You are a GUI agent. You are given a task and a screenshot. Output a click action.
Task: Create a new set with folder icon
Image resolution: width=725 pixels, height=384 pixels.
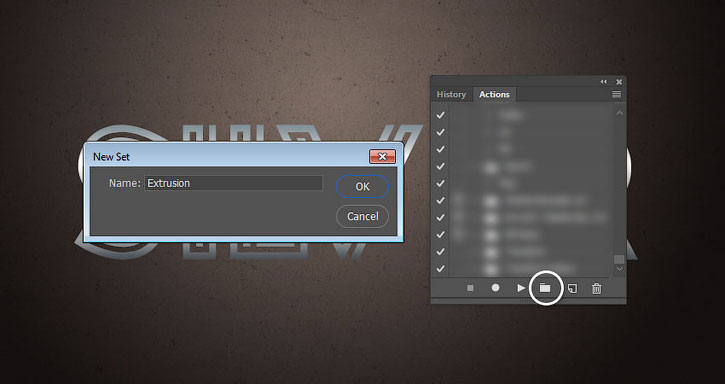[x=545, y=288]
